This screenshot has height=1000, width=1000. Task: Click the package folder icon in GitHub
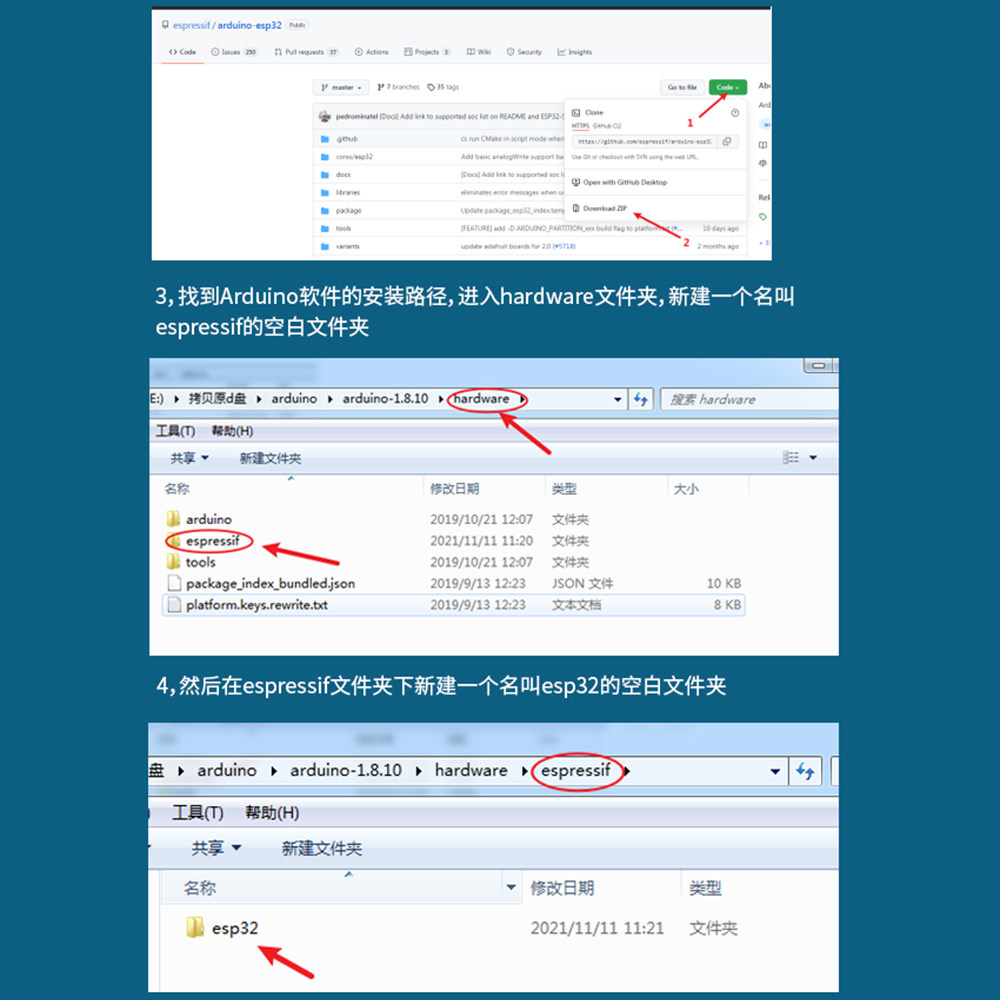[325, 210]
